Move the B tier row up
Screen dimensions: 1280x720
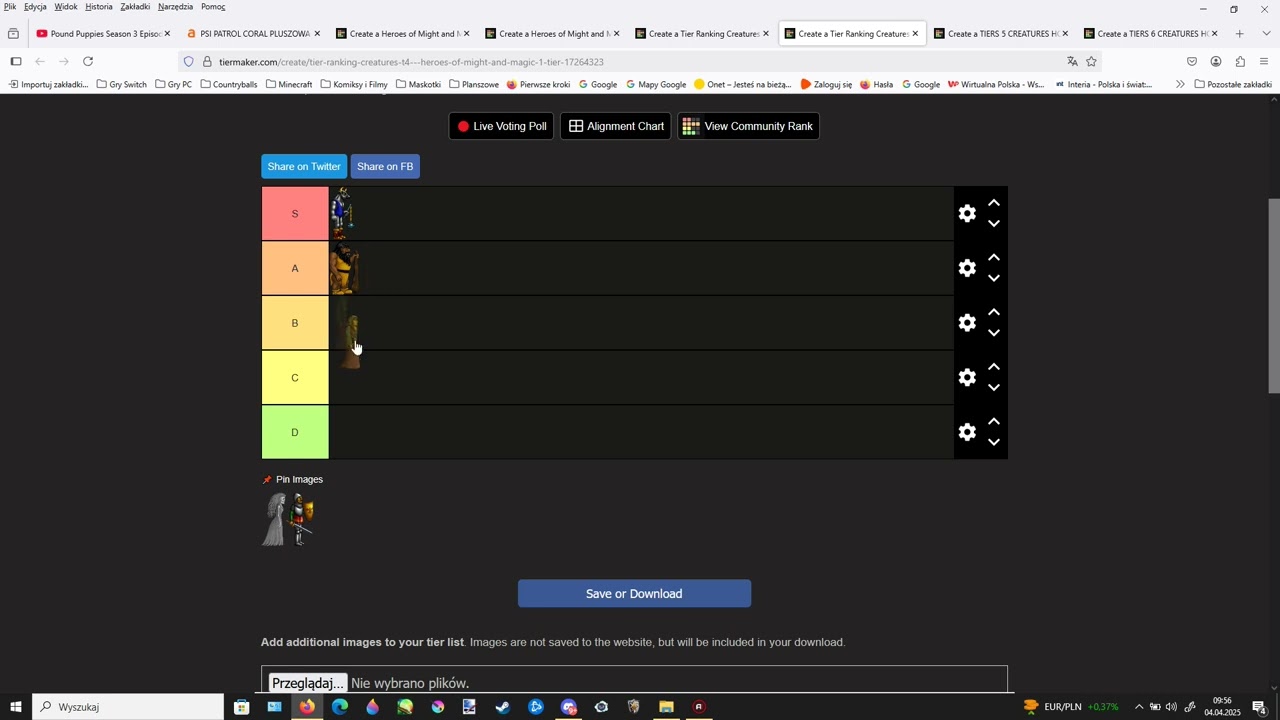pos(994,313)
